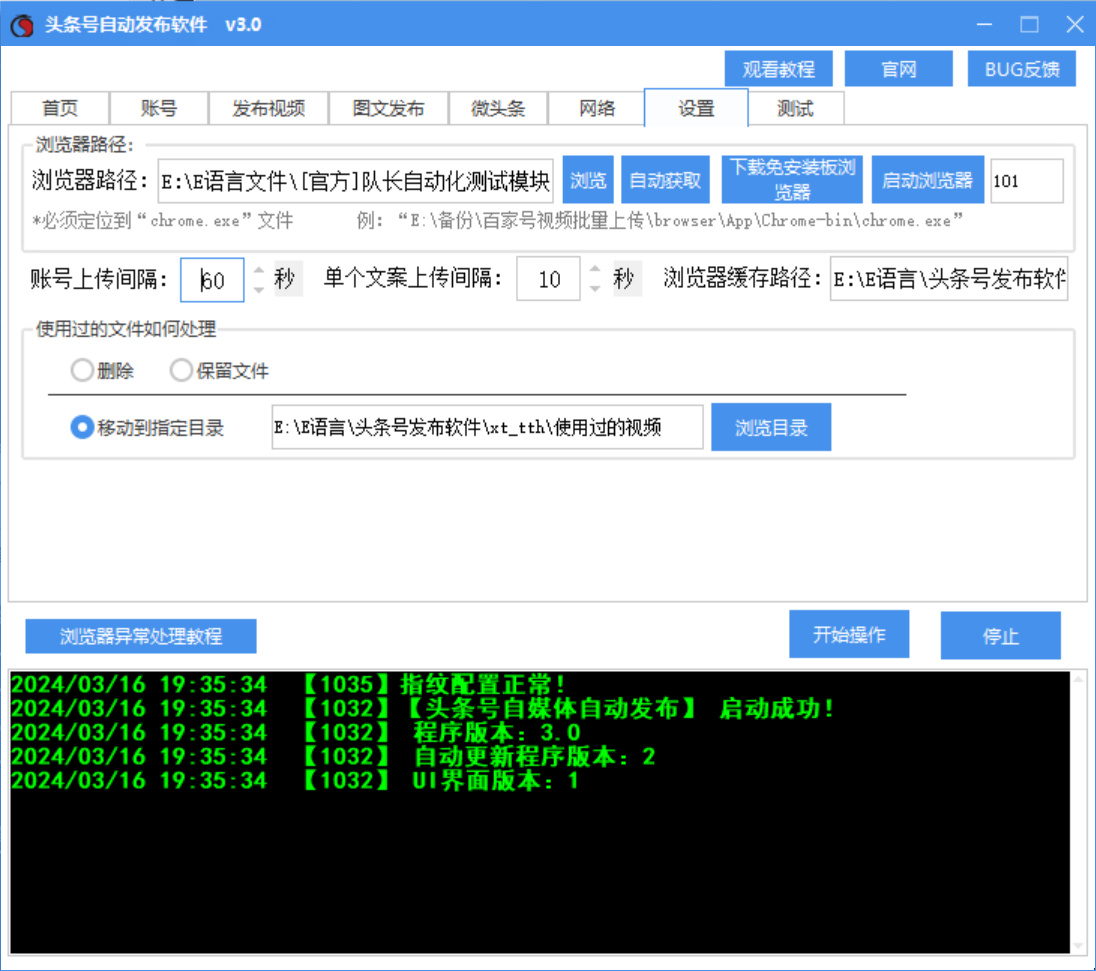Click the BUG反馈 feedback button

[x=1021, y=69]
